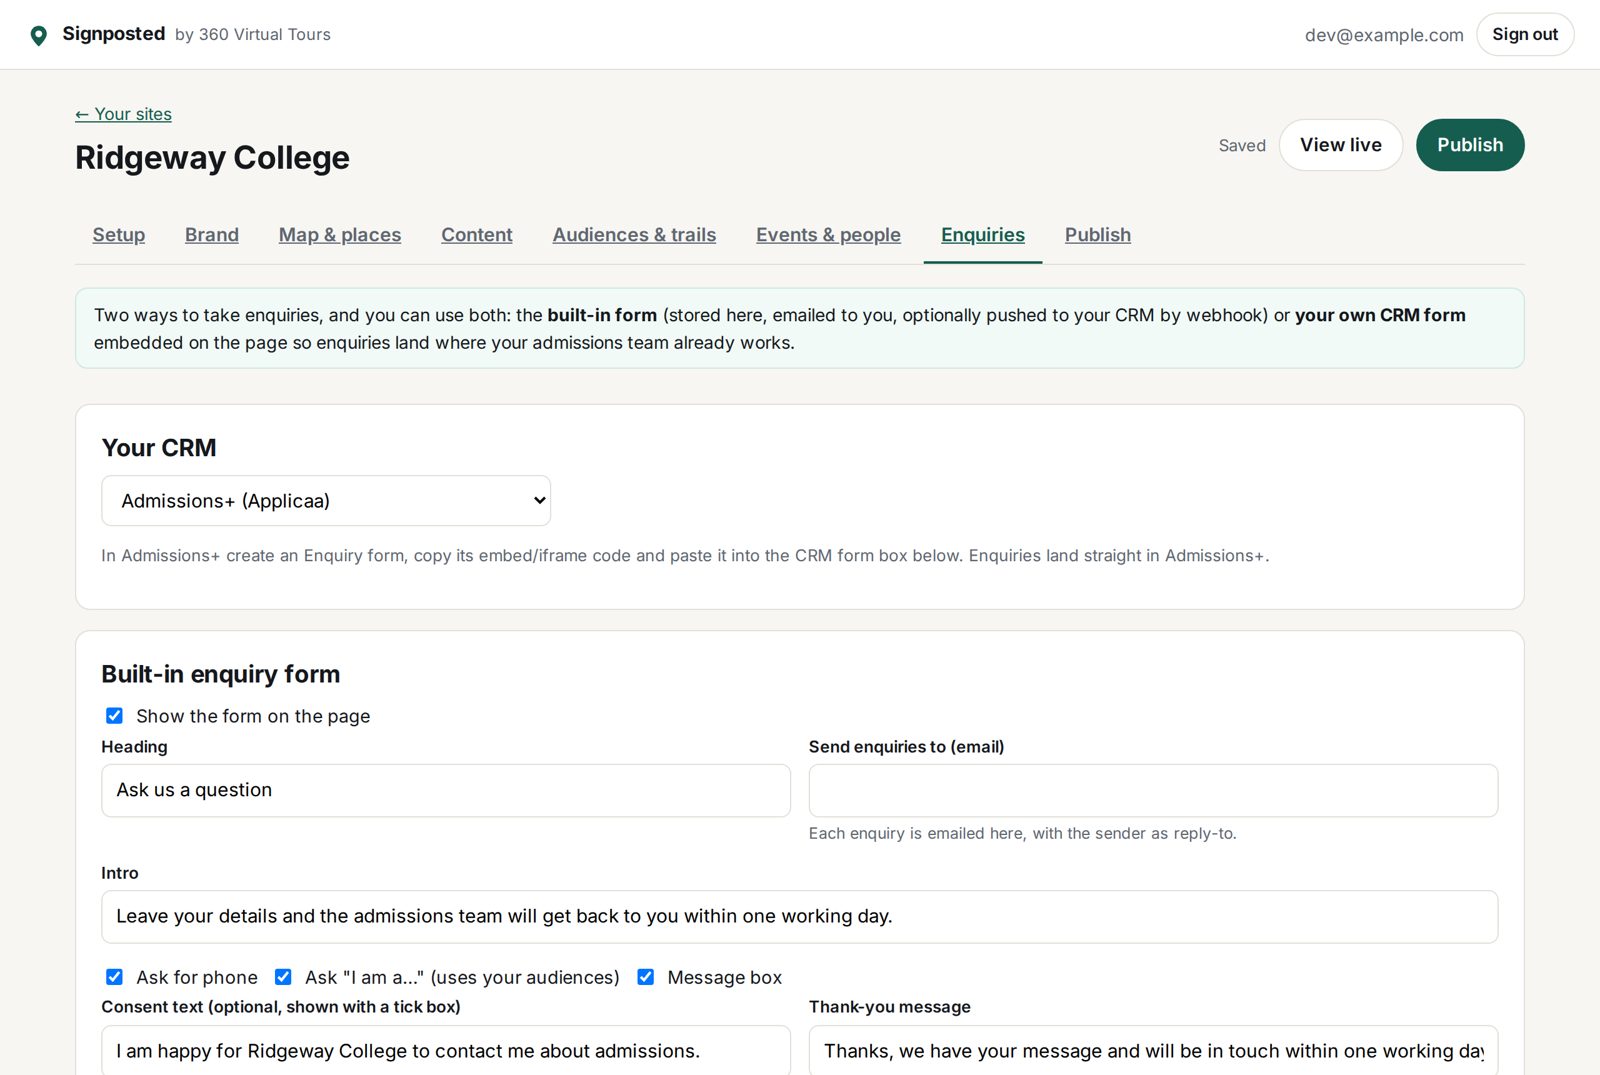Click the View live button
Image resolution: width=1600 pixels, height=1075 pixels.
1341,145
